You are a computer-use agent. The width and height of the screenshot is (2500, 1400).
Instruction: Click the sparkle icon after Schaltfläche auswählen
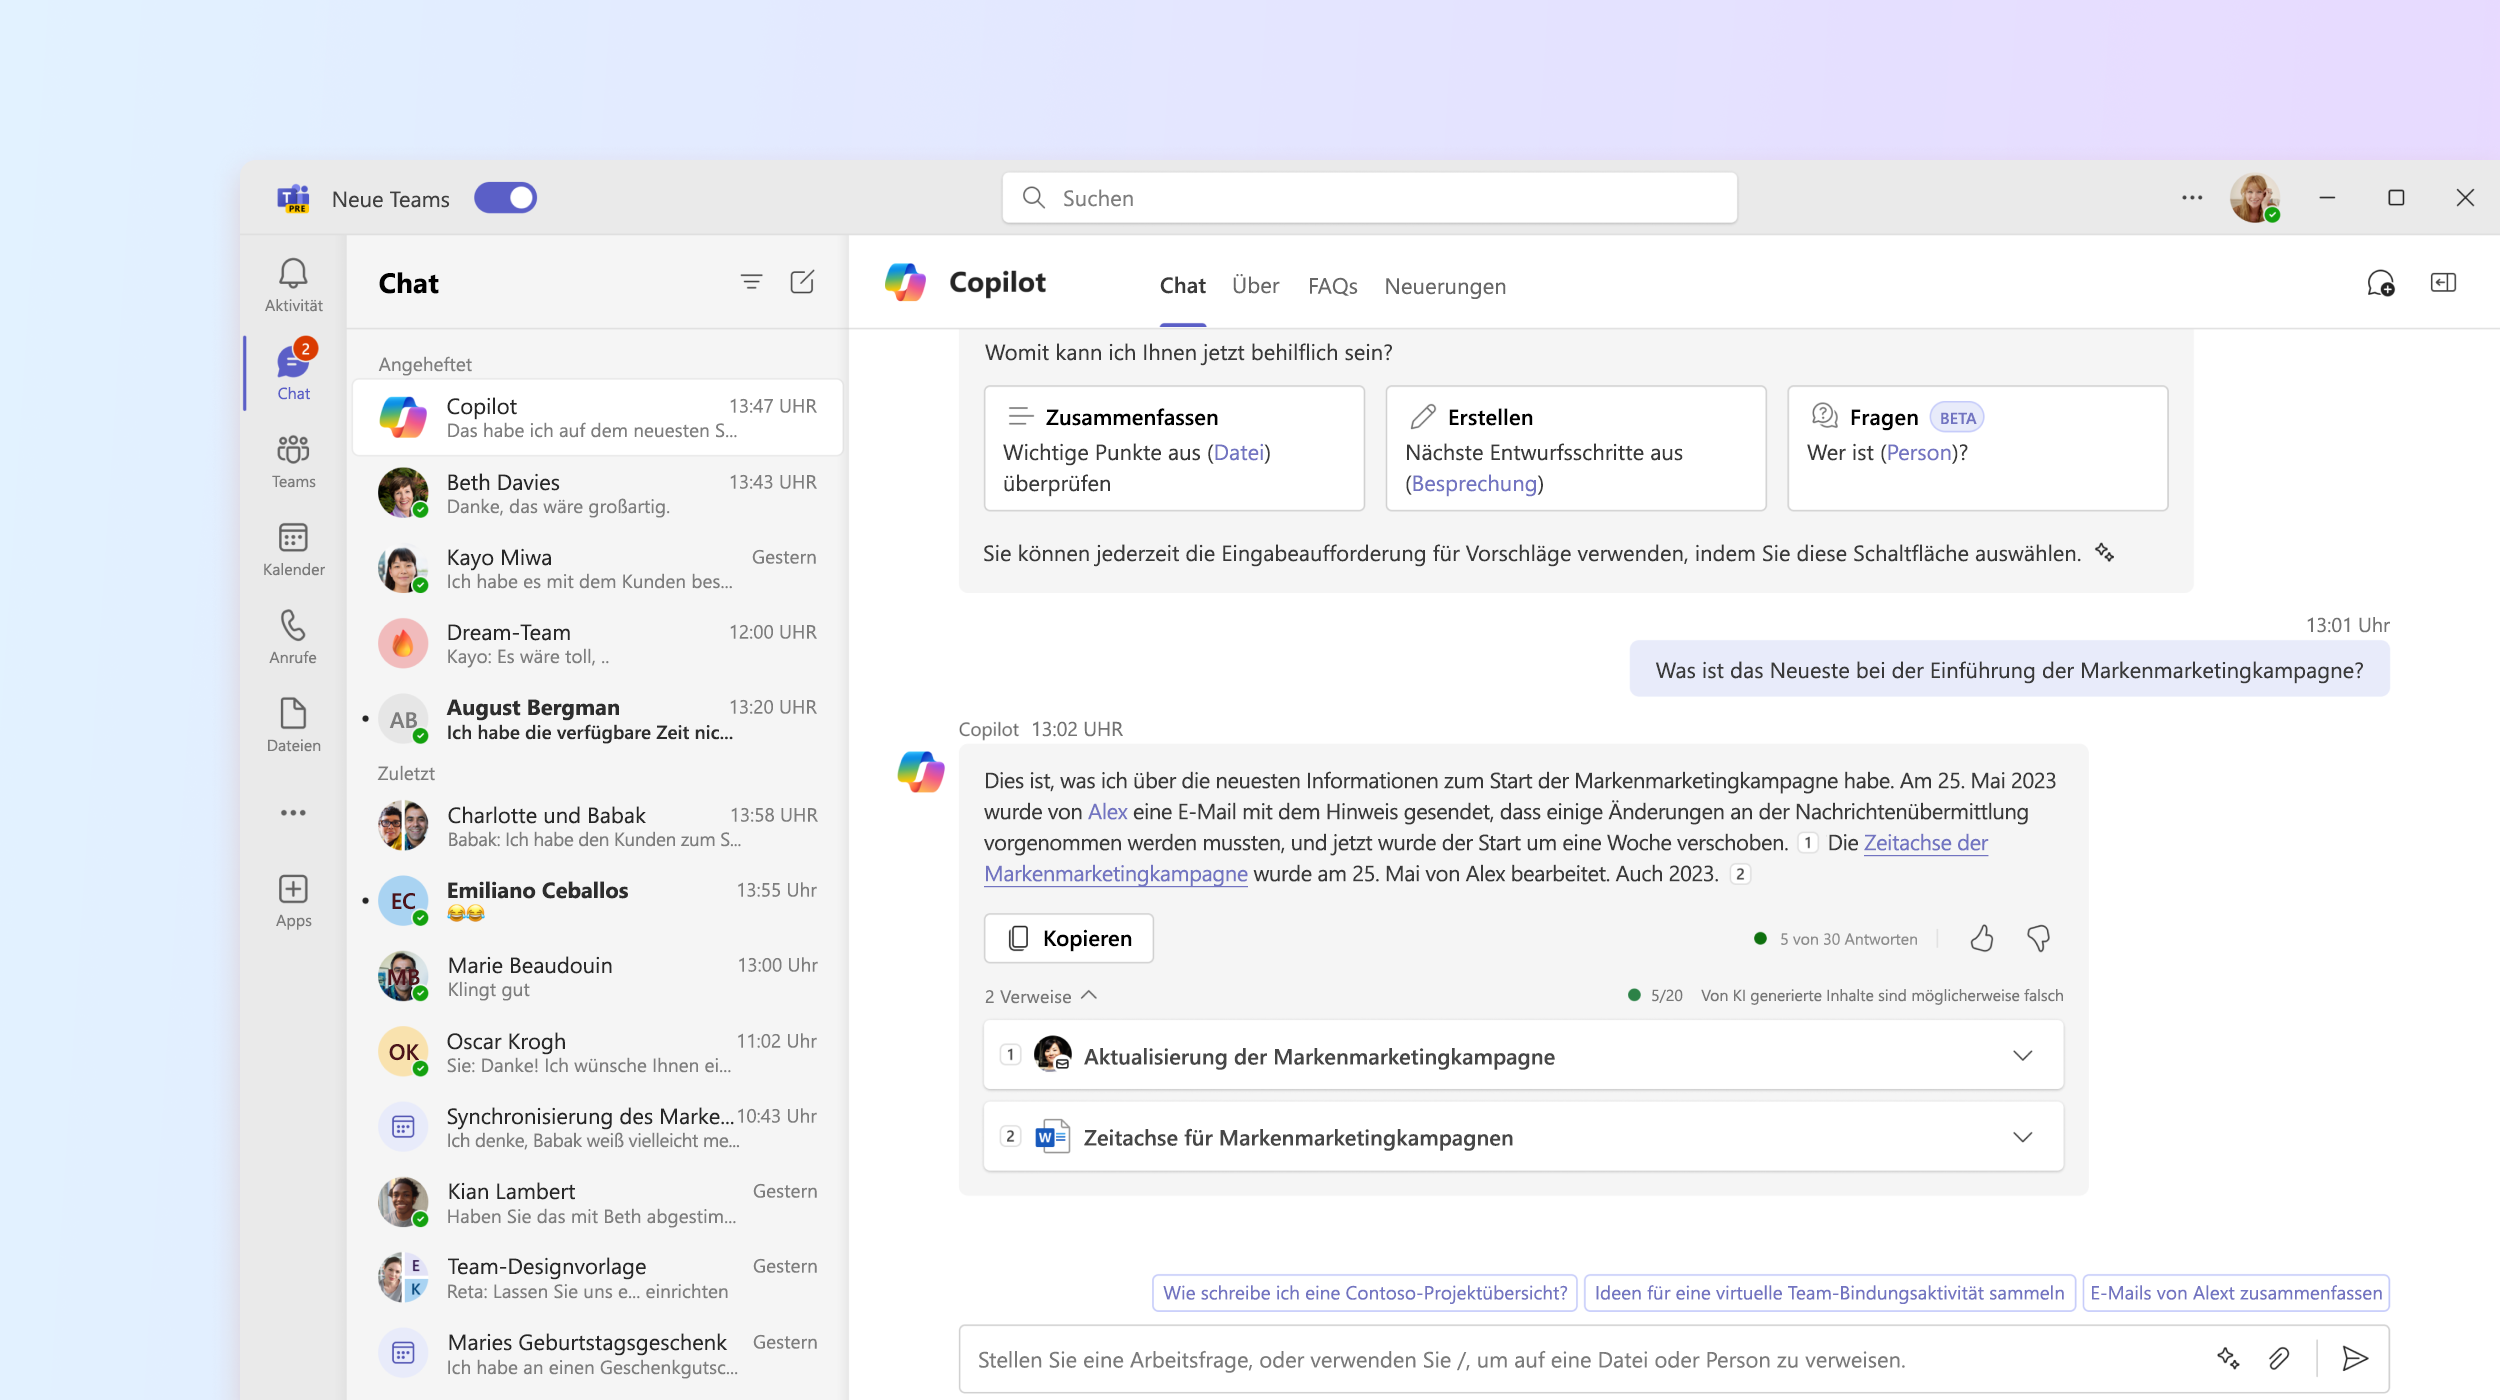click(2105, 552)
